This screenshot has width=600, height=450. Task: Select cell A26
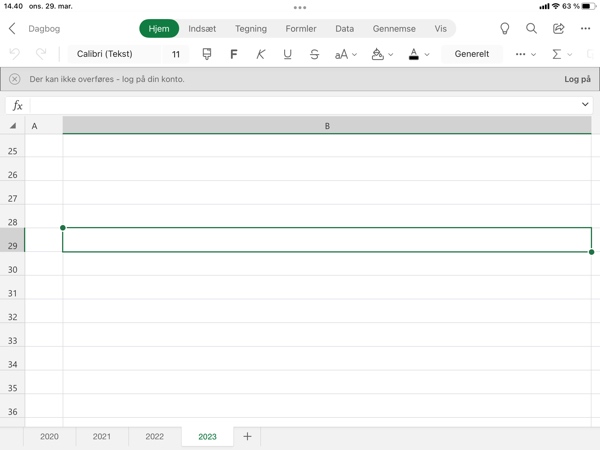click(x=44, y=169)
